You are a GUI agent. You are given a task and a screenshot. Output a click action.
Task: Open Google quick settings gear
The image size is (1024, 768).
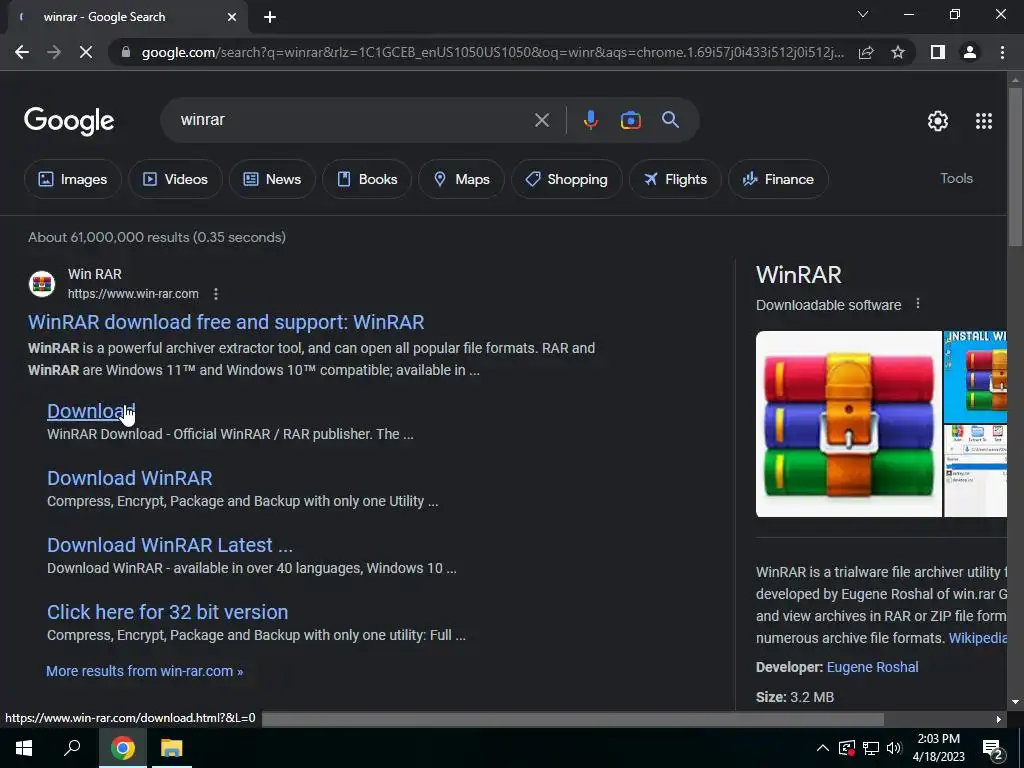(x=938, y=121)
